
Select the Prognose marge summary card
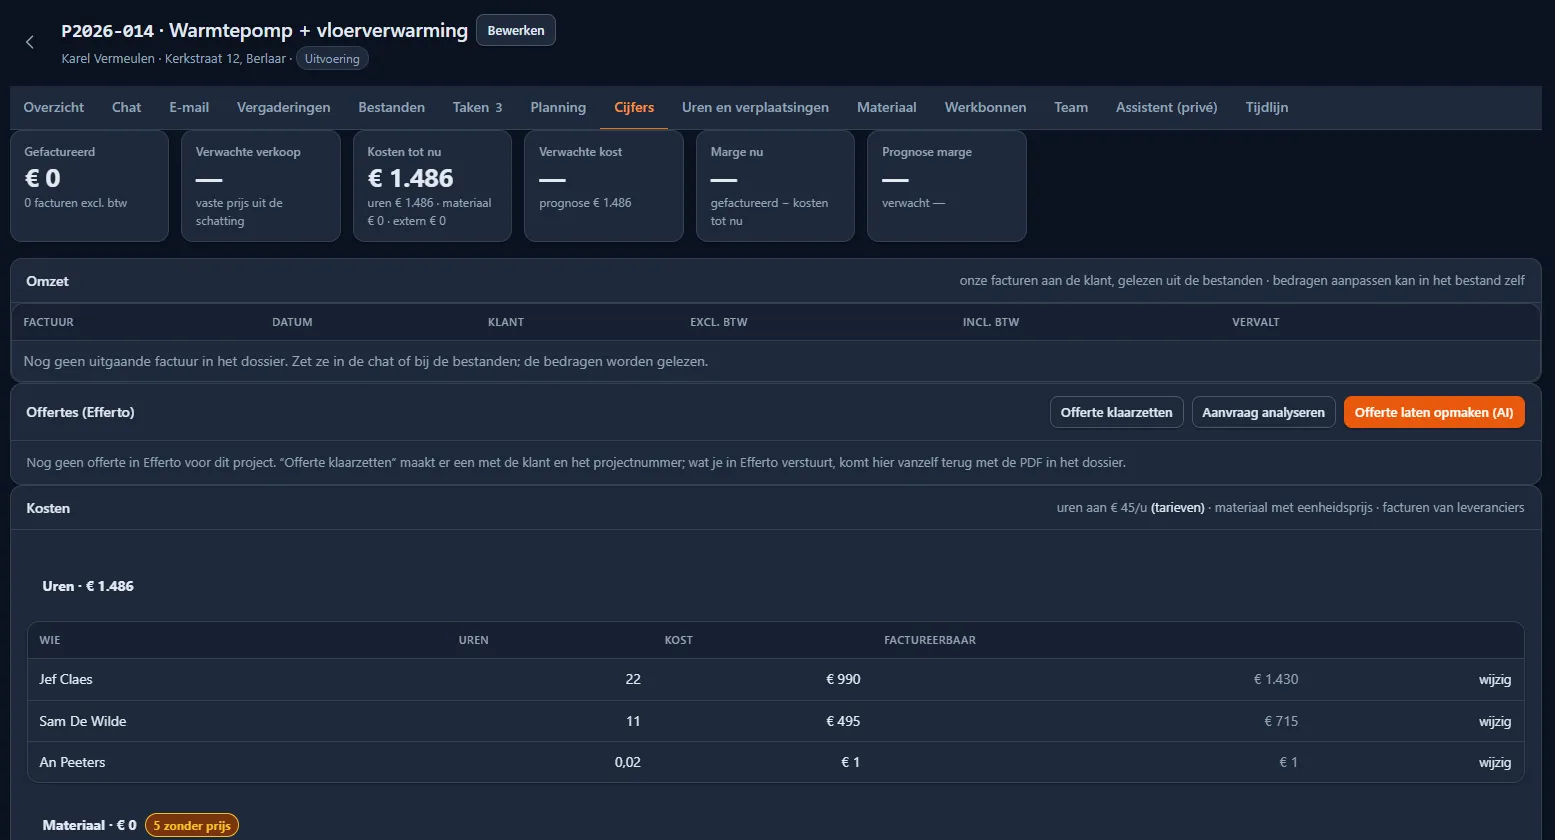(x=947, y=186)
